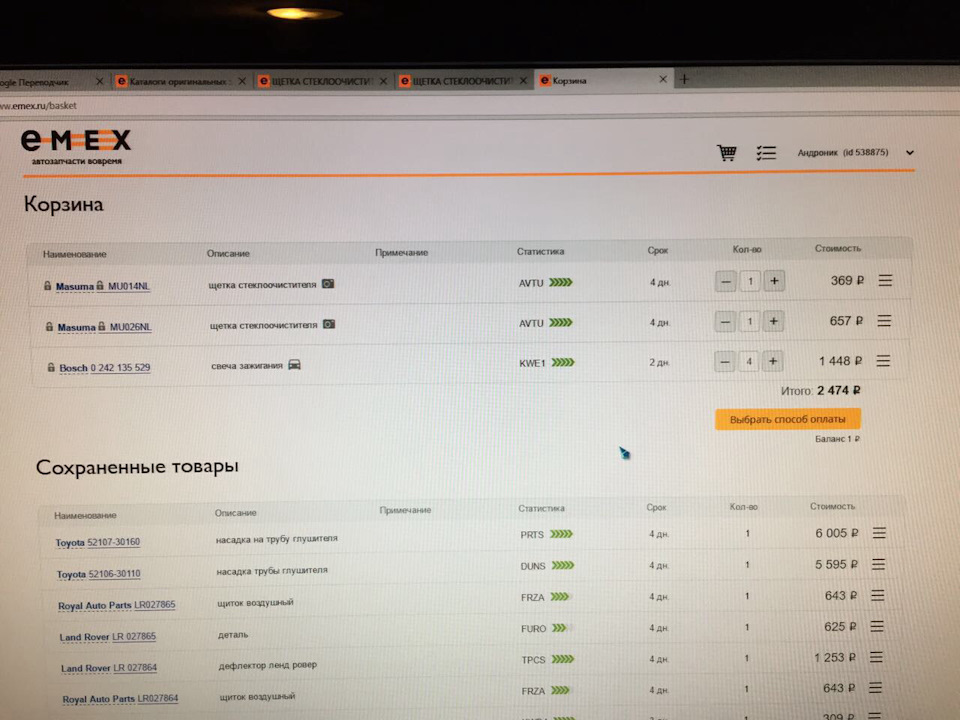The width and height of the screenshot is (960, 720).
Task: Open Royal Auto Parts LR027865 link
Action: [117, 606]
